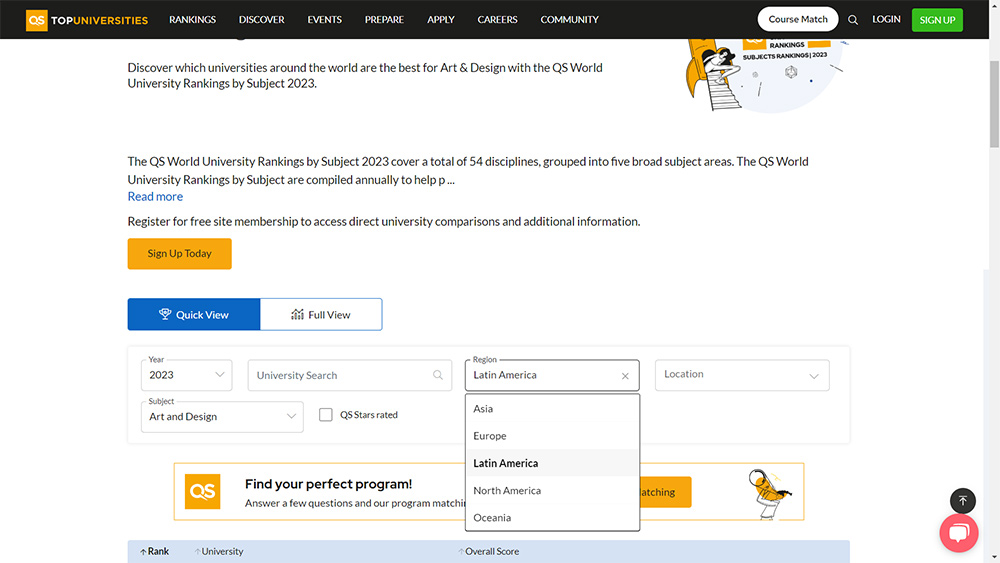Open the Subject Art and Design dropdown
This screenshot has width=1000, height=563.
pos(222,416)
